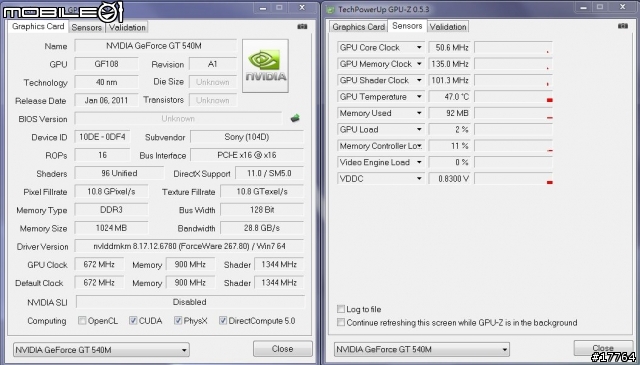Screen dimensions: 640x365
Task: Click Subvendor value Sony (104D)
Action: [247, 137]
